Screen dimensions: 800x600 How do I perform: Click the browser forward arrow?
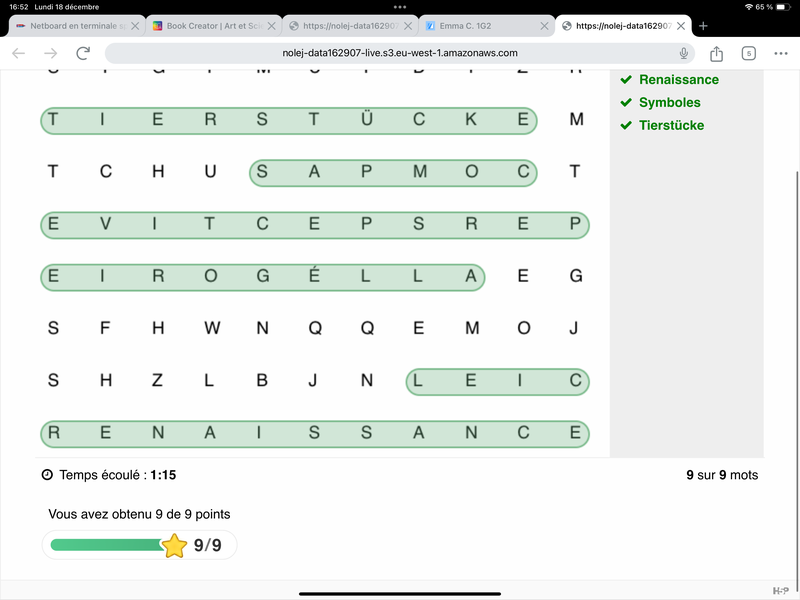pyautogui.click(x=51, y=53)
